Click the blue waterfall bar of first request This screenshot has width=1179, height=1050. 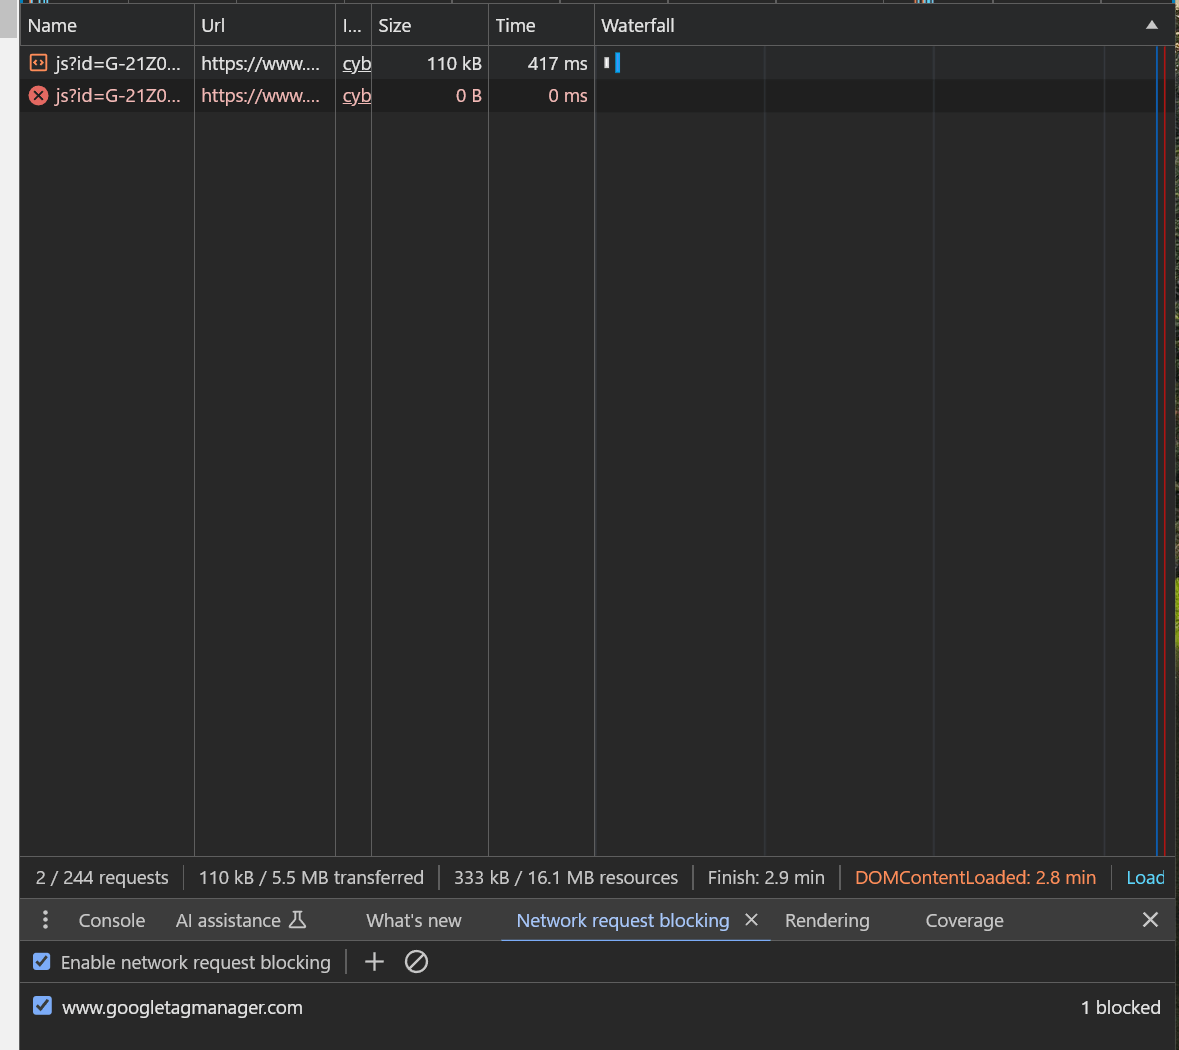point(617,63)
